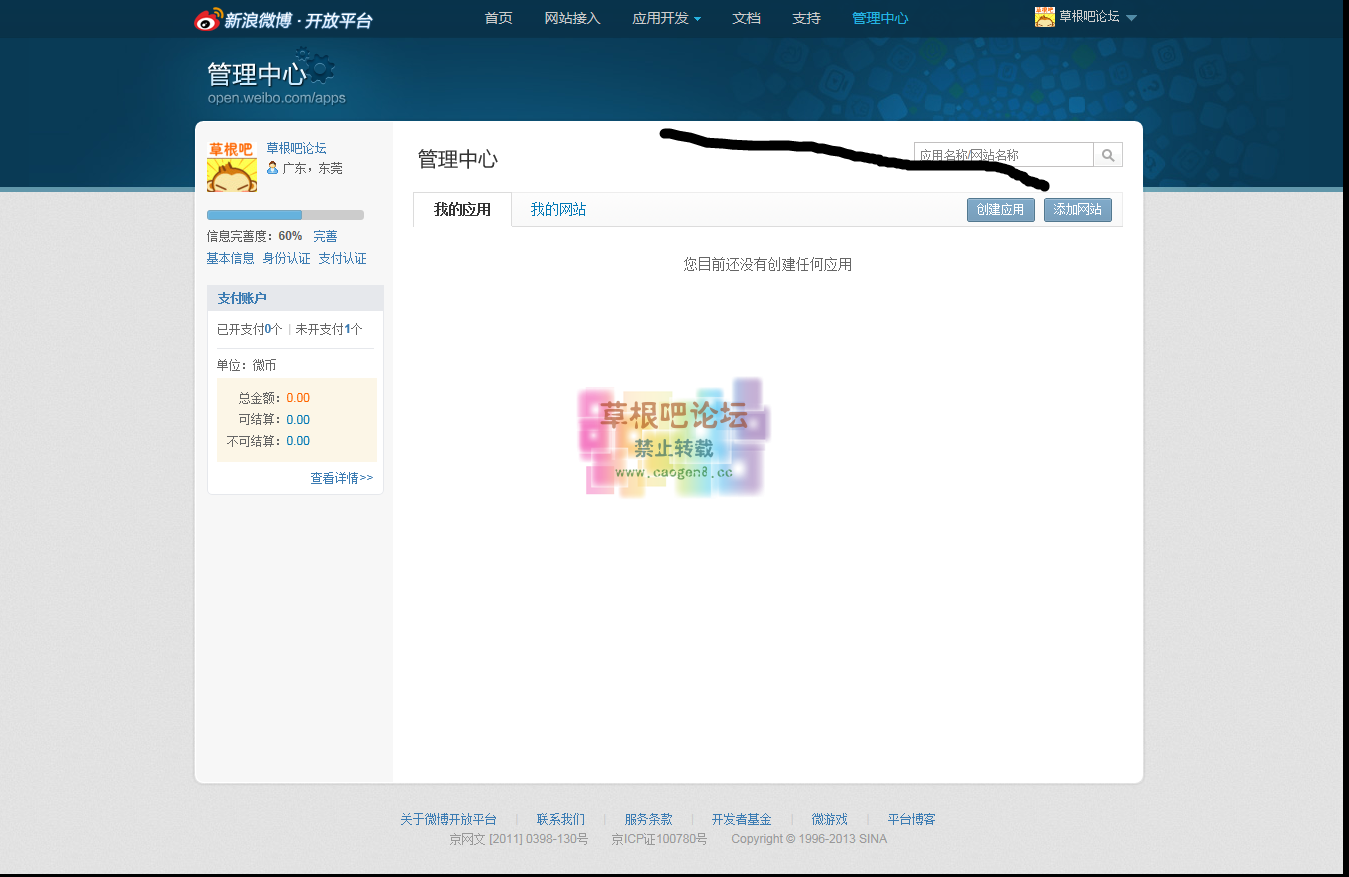Open 服务条款 from the footer
The height and width of the screenshot is (877, 1349).
coord(648,819)
